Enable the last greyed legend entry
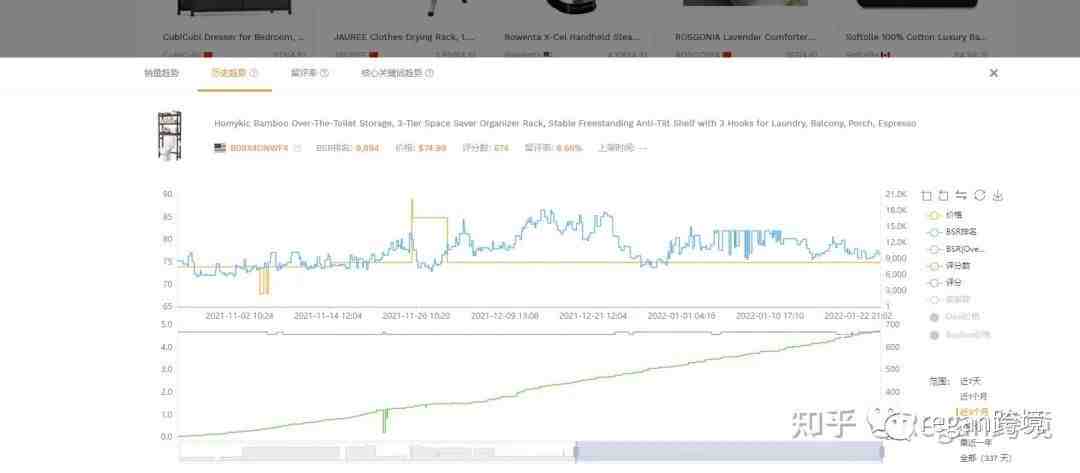The width and height of the screenshot is (1080, 473). [959, 335]
